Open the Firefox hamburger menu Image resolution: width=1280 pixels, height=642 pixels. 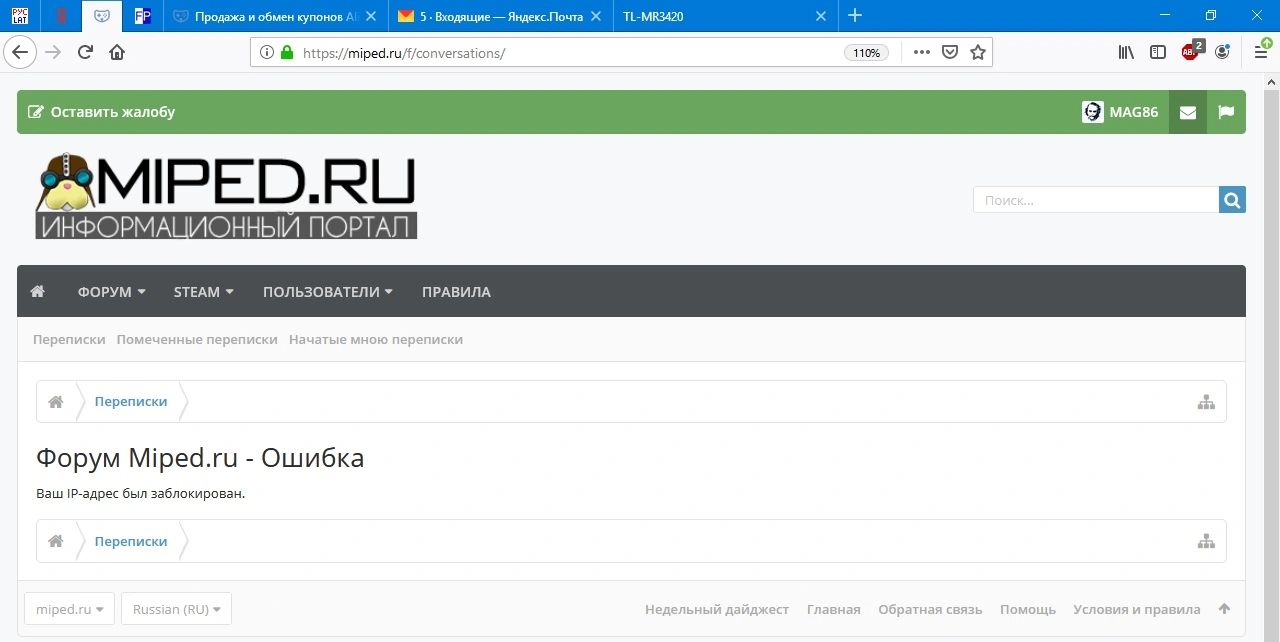tap(1261, 52)
